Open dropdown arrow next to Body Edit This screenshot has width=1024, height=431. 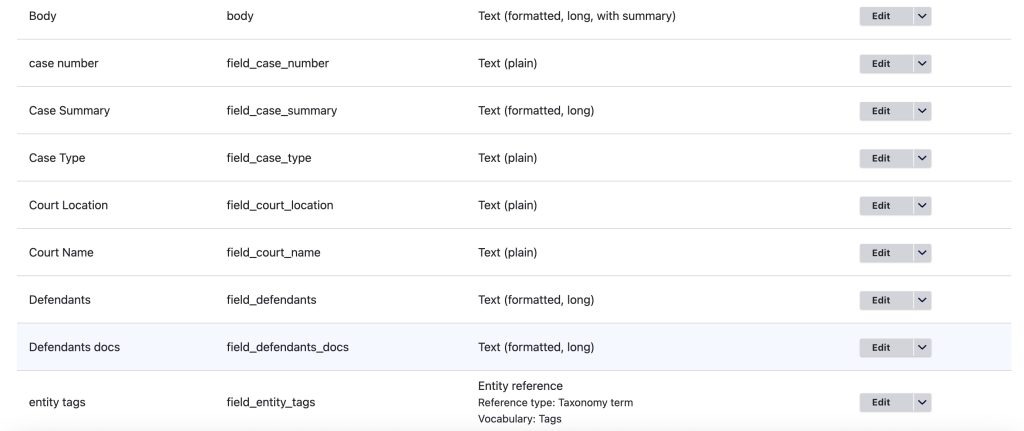point(922,16)
